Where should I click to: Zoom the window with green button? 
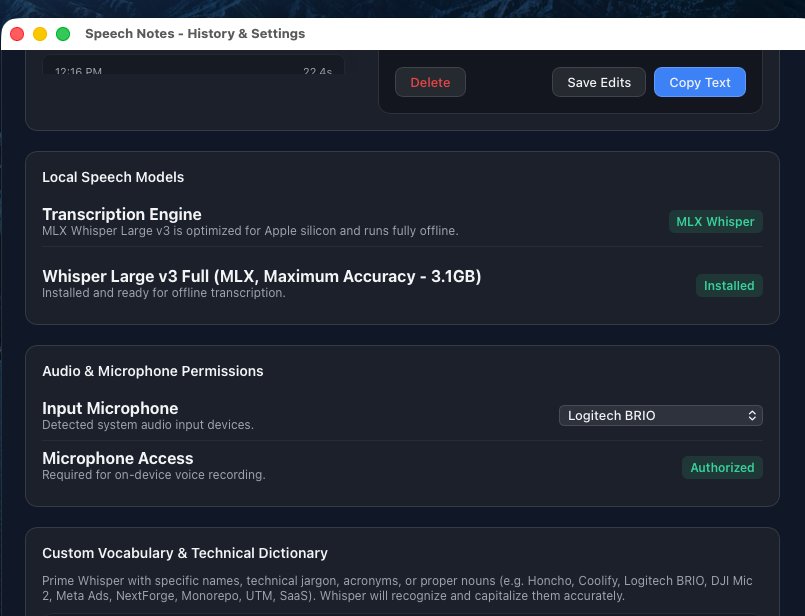coord(63,34)
